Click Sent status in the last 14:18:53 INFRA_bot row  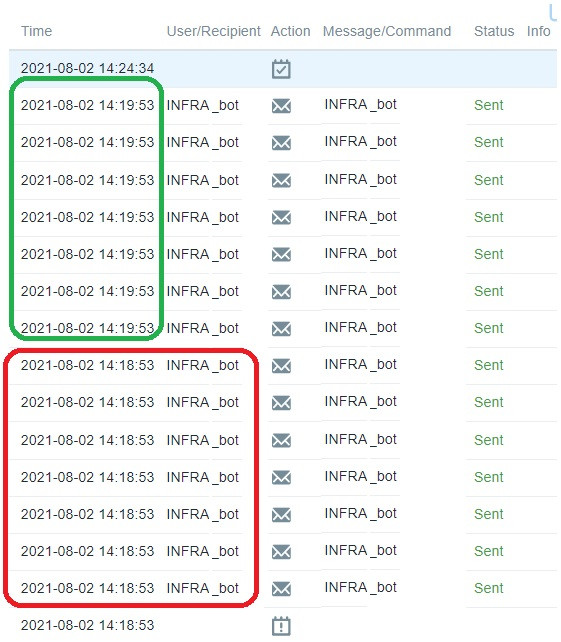489,588
